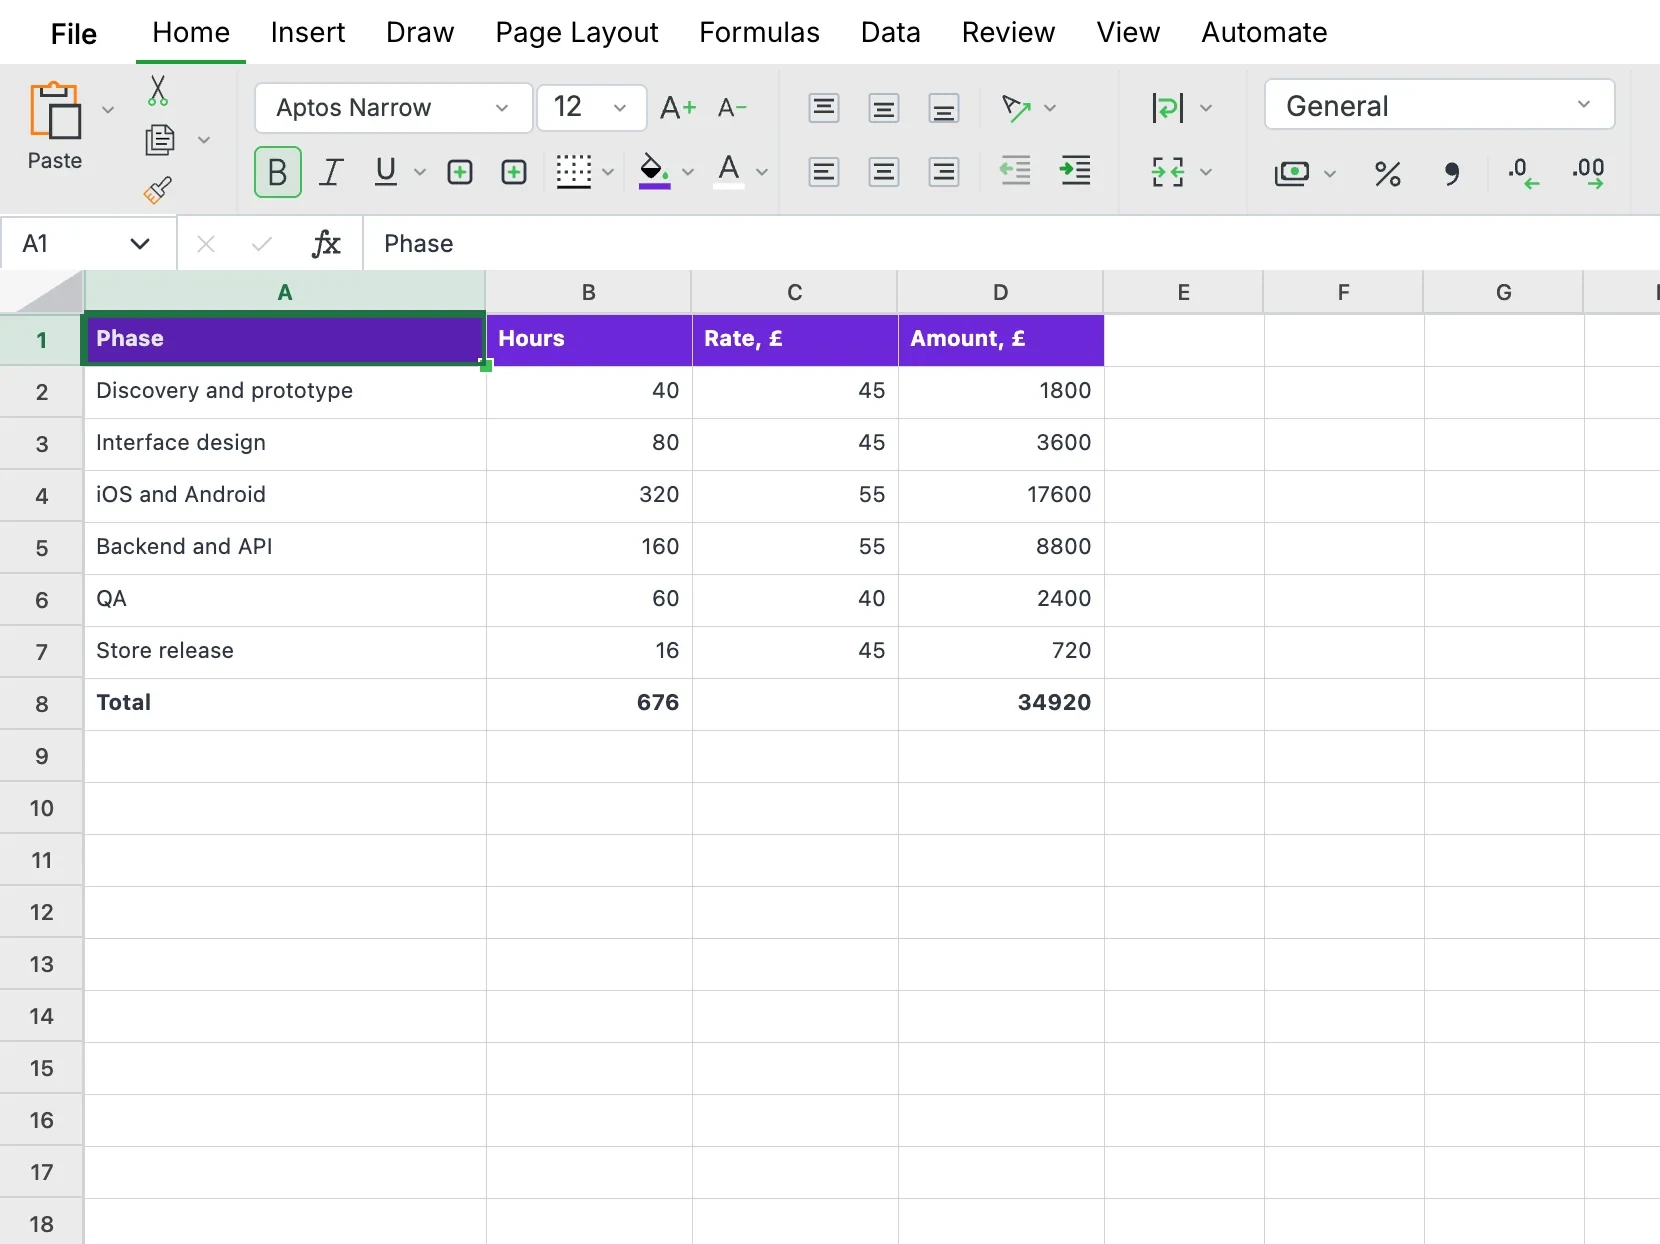Click the Copy icon
1660x1244 pixels.
160,140
